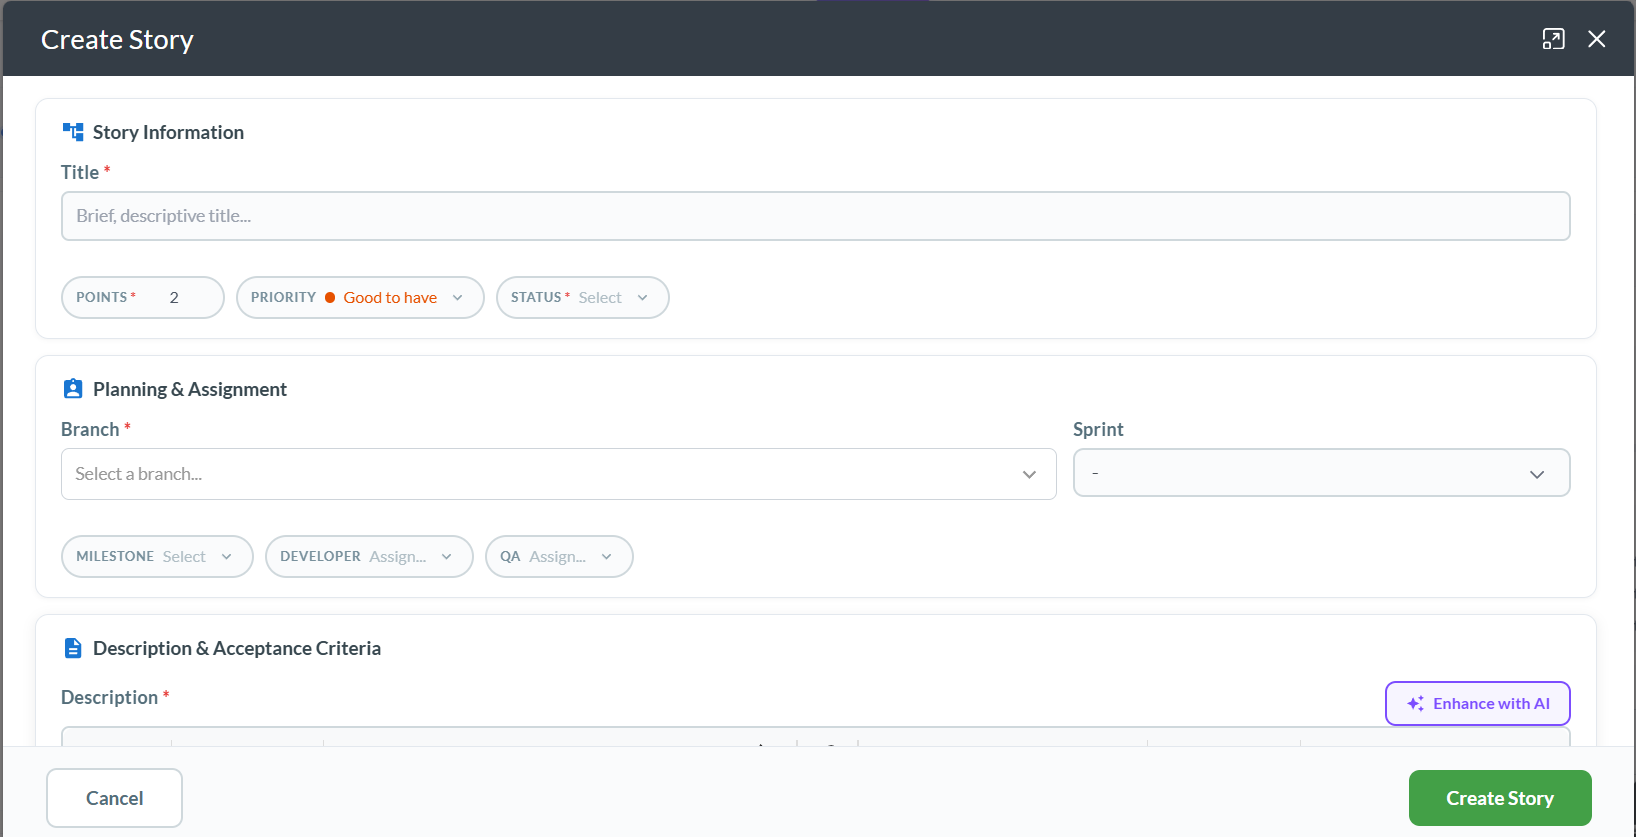The width and height of the screenshot is (1636, 837).
Task: Click the Title field label
Action: 80,172
